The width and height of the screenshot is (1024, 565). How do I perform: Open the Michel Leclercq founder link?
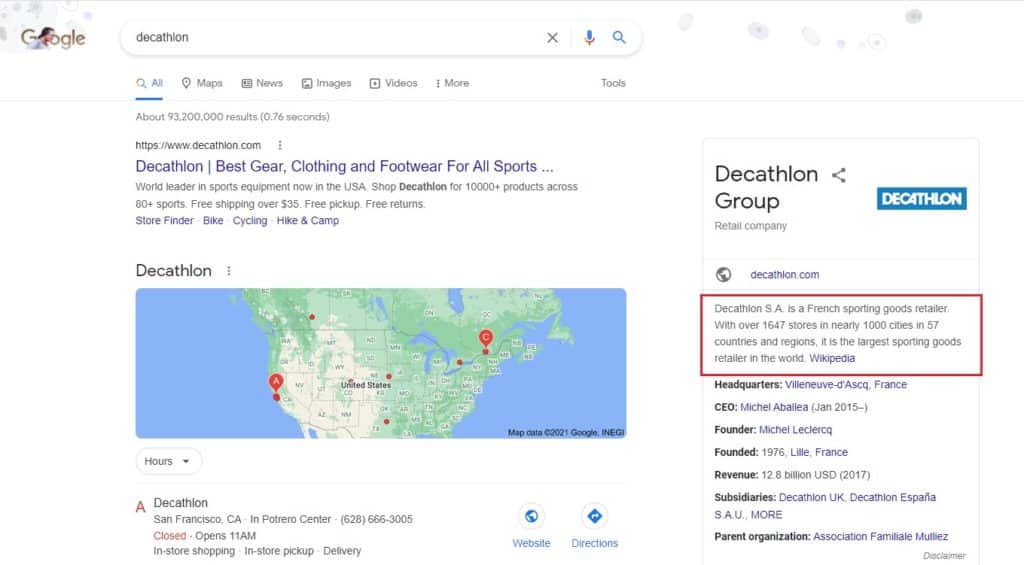[795, 430]
